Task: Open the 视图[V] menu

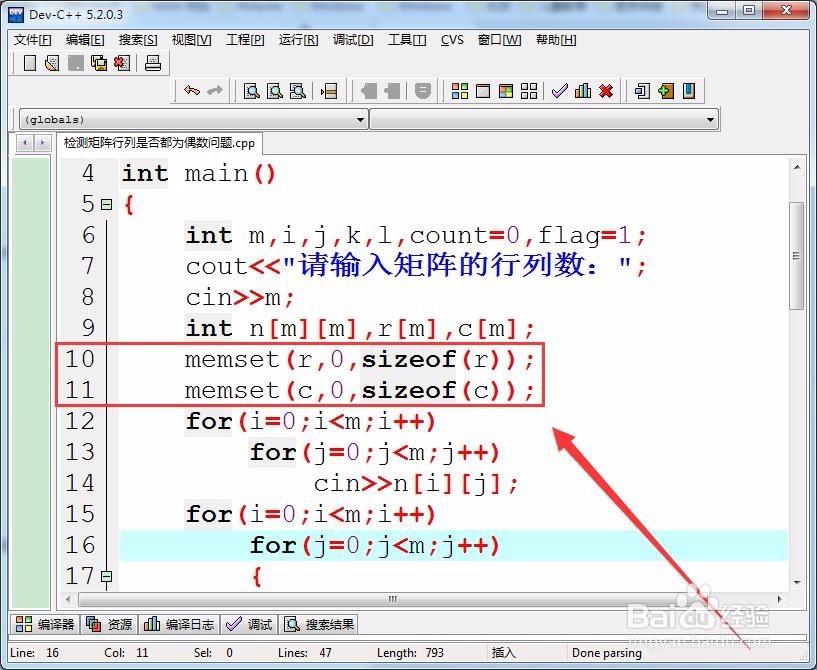Action: (x=192, y=40)
